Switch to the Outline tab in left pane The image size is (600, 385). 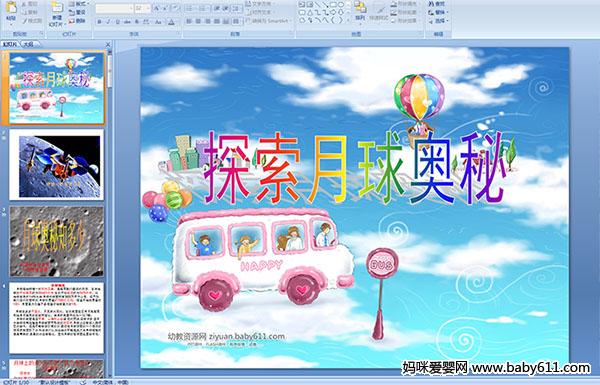point(28,44)
